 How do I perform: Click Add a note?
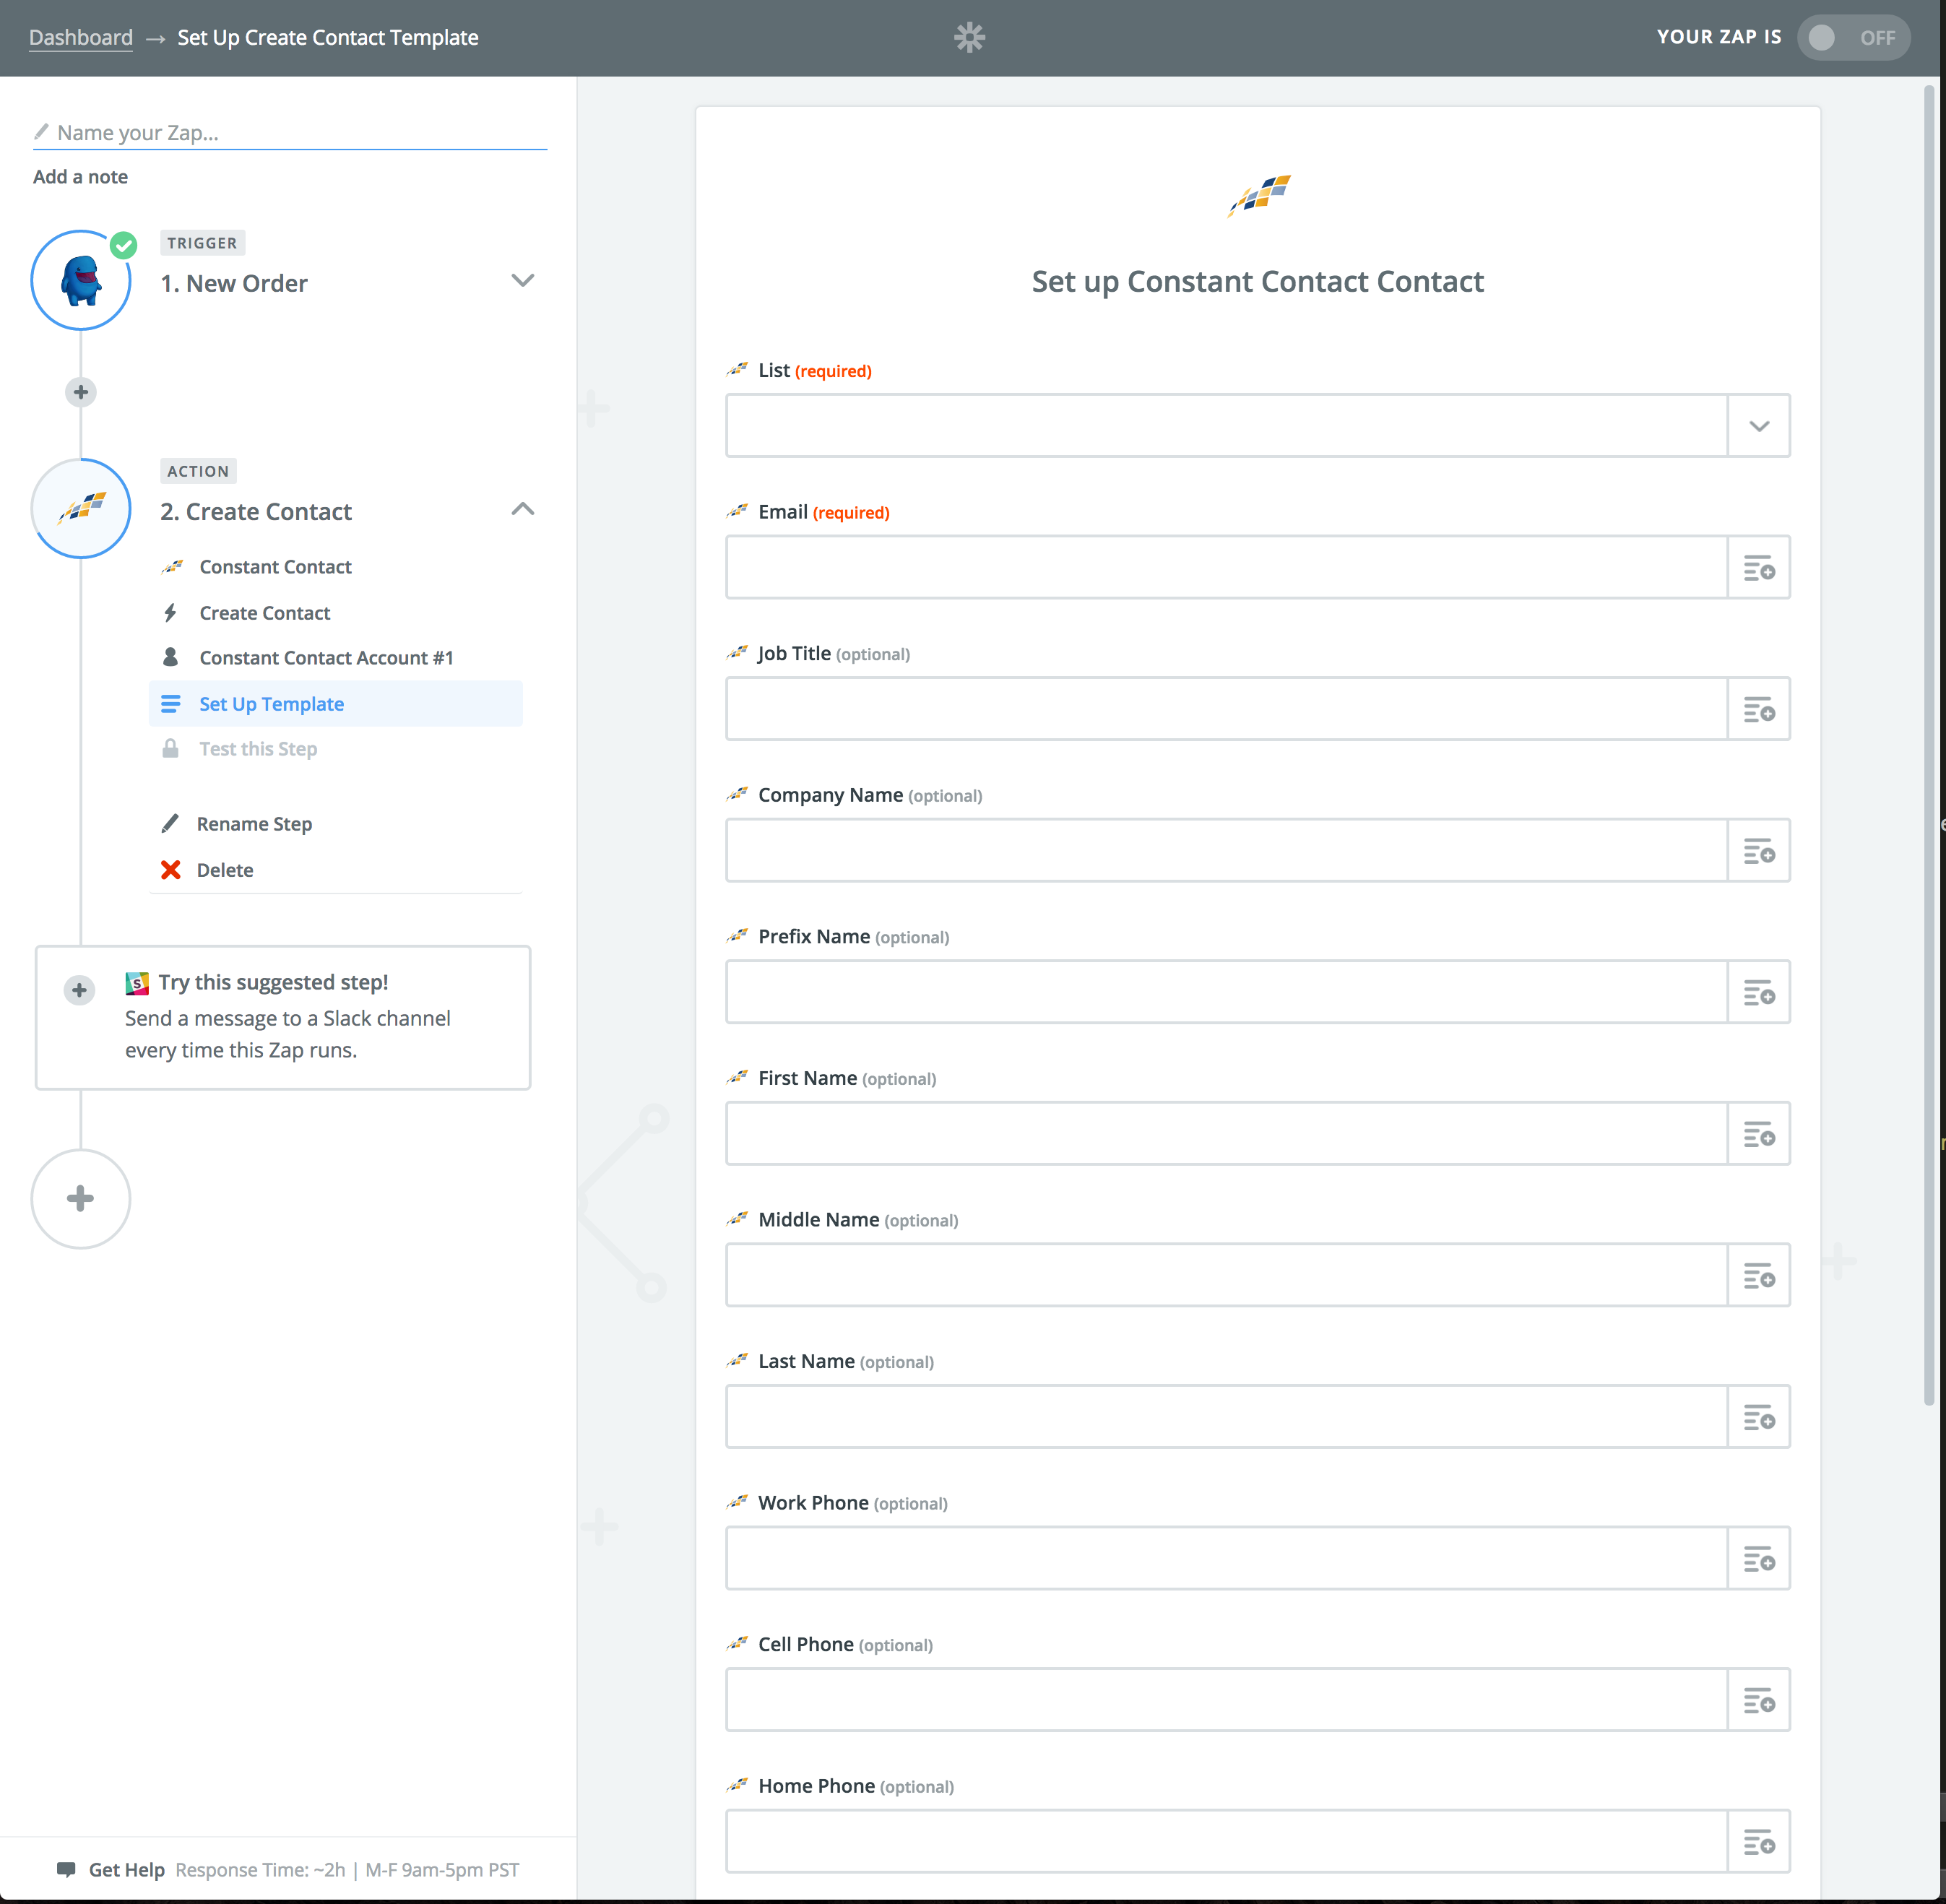[x=80, y=177]
